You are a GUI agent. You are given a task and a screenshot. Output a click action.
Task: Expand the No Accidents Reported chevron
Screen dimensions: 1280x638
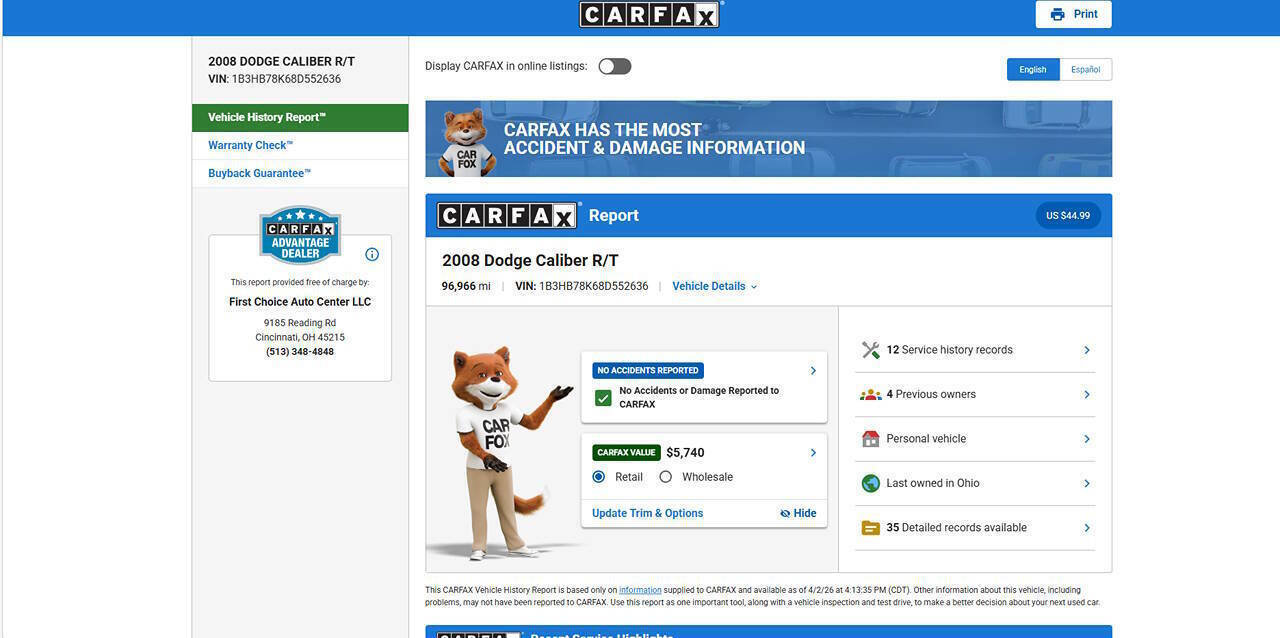coord(813,371)
